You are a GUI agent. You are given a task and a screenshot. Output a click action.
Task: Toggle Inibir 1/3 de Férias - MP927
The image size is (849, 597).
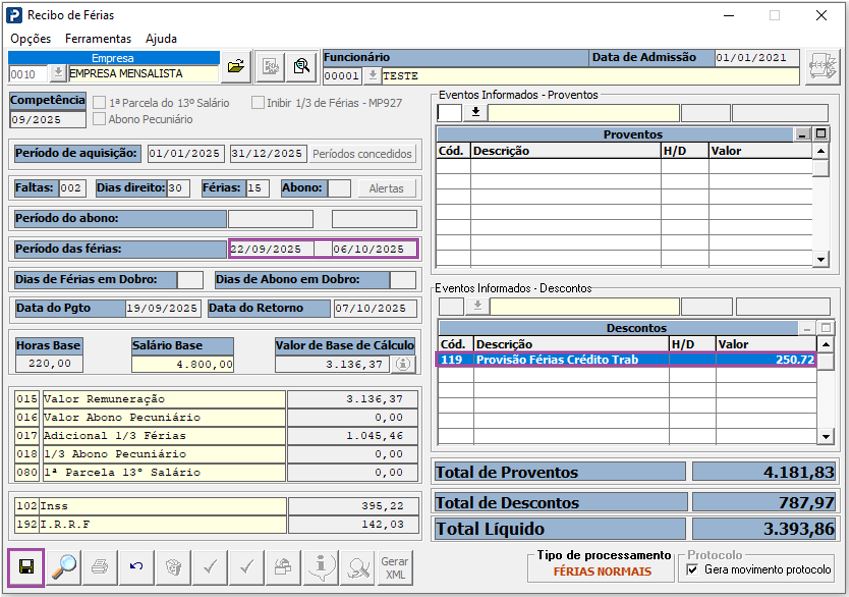pyautogui.click(x=258, y=102)
